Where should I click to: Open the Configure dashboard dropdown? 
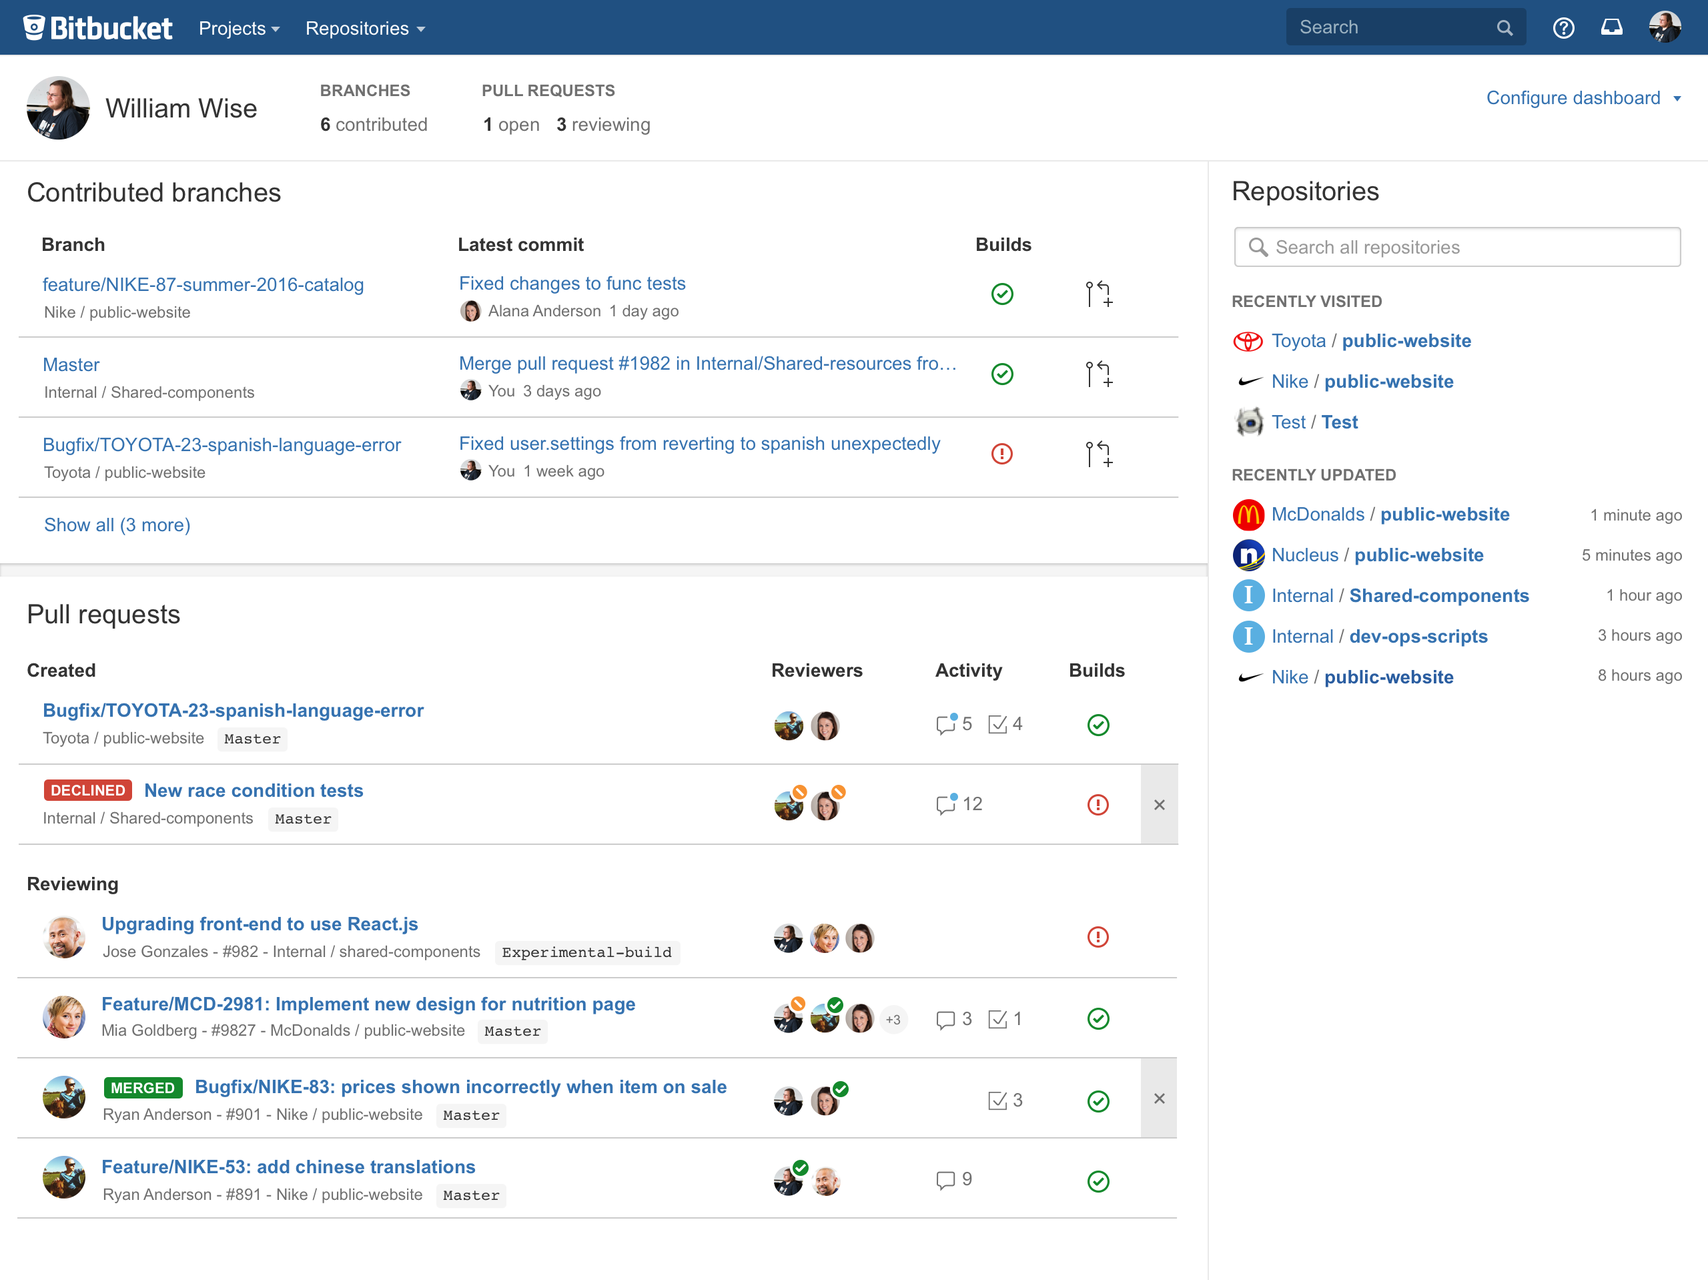1572,98
